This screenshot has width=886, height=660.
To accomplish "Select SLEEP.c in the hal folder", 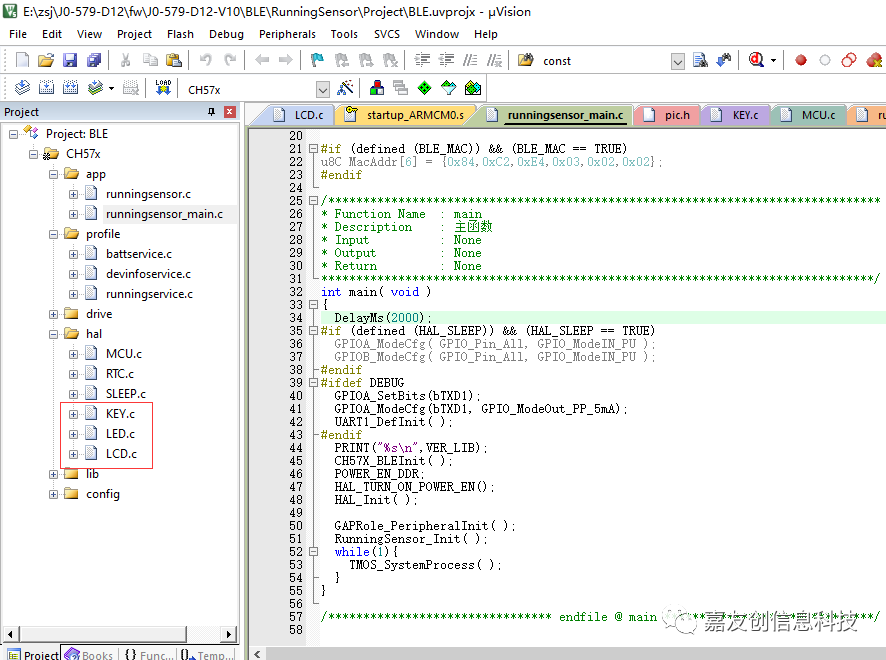I will 125,394.
